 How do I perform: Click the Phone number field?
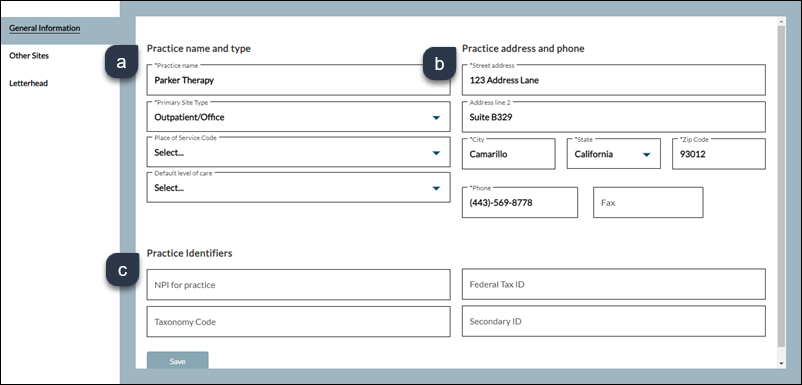pos(520,202)
